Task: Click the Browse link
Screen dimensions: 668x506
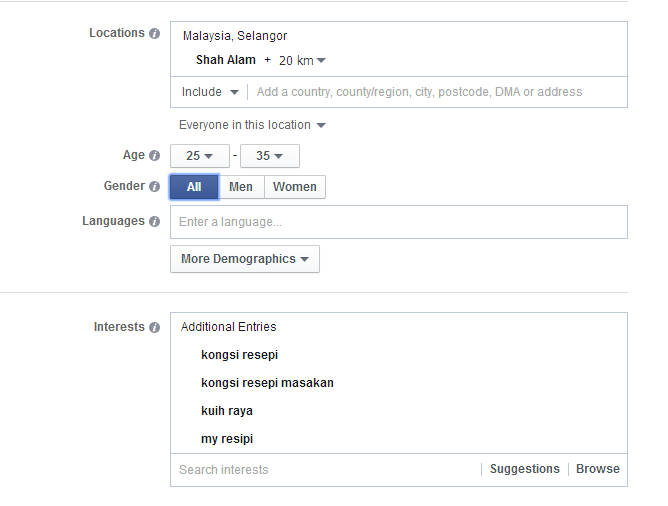Action: tap(598, 469)
